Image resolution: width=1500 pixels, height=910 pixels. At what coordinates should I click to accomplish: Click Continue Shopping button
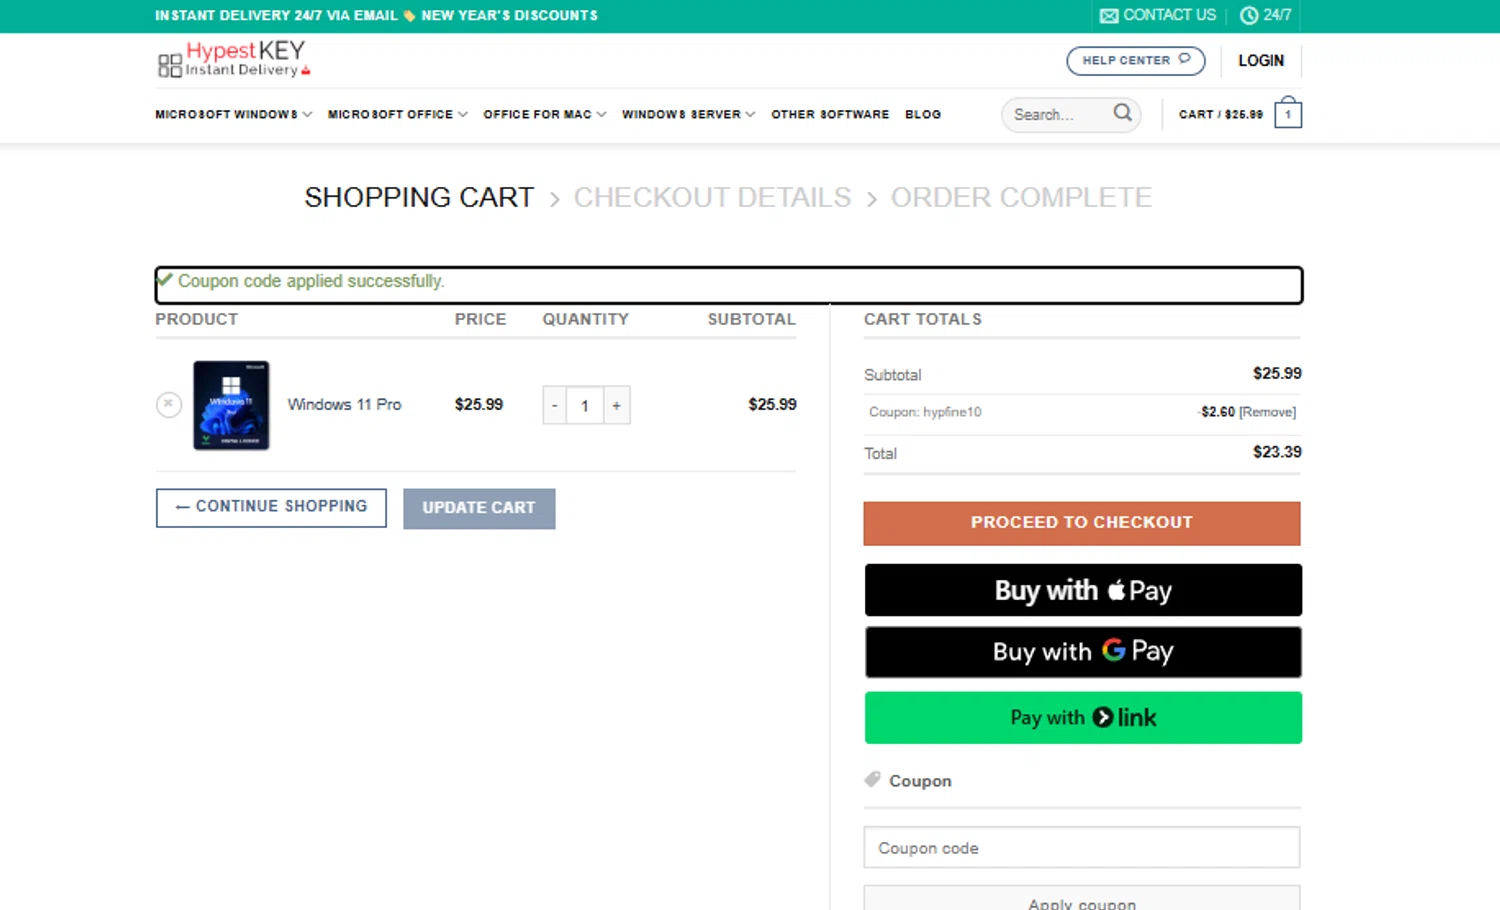pos(271,507)
